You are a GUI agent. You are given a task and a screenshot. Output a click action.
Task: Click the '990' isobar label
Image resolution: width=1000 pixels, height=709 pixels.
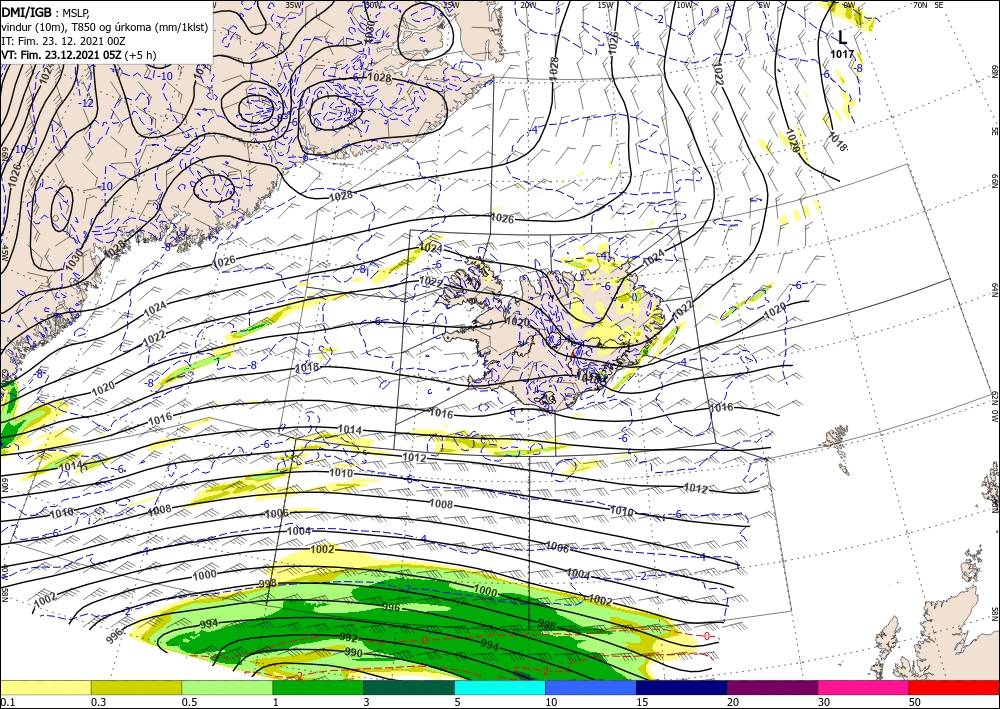tap(353, 654)
